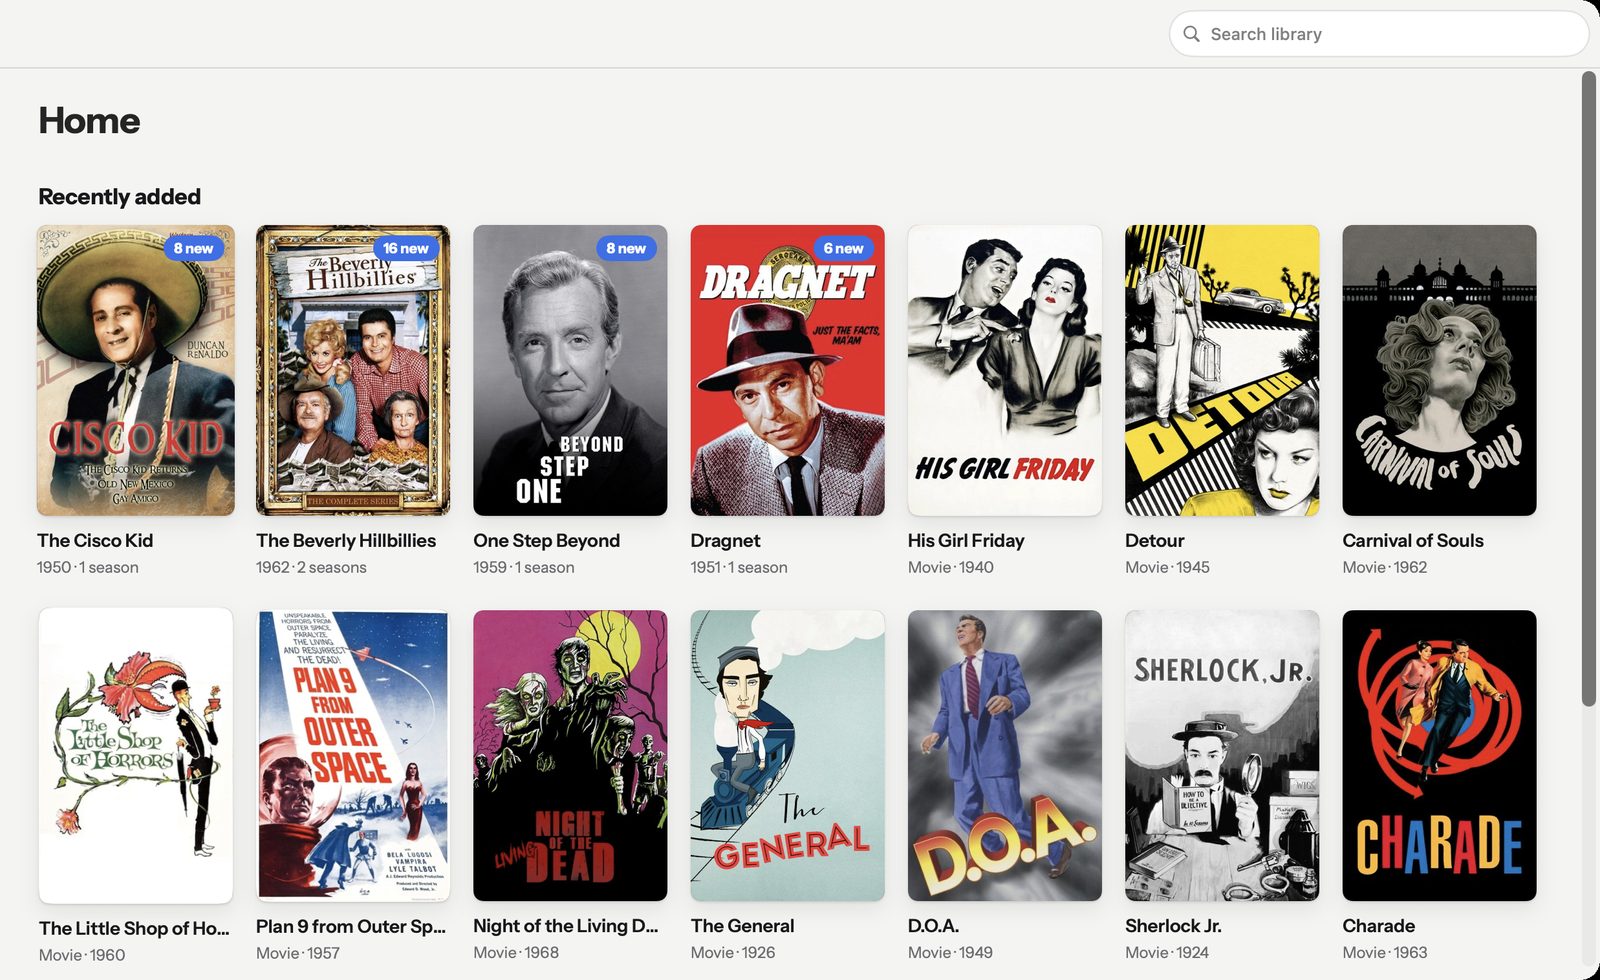Image resolution: width=1600 pixels, height=980 pixels.
Task: Click the 8 new badge on One Step Beyond
Action: [626, 248]
